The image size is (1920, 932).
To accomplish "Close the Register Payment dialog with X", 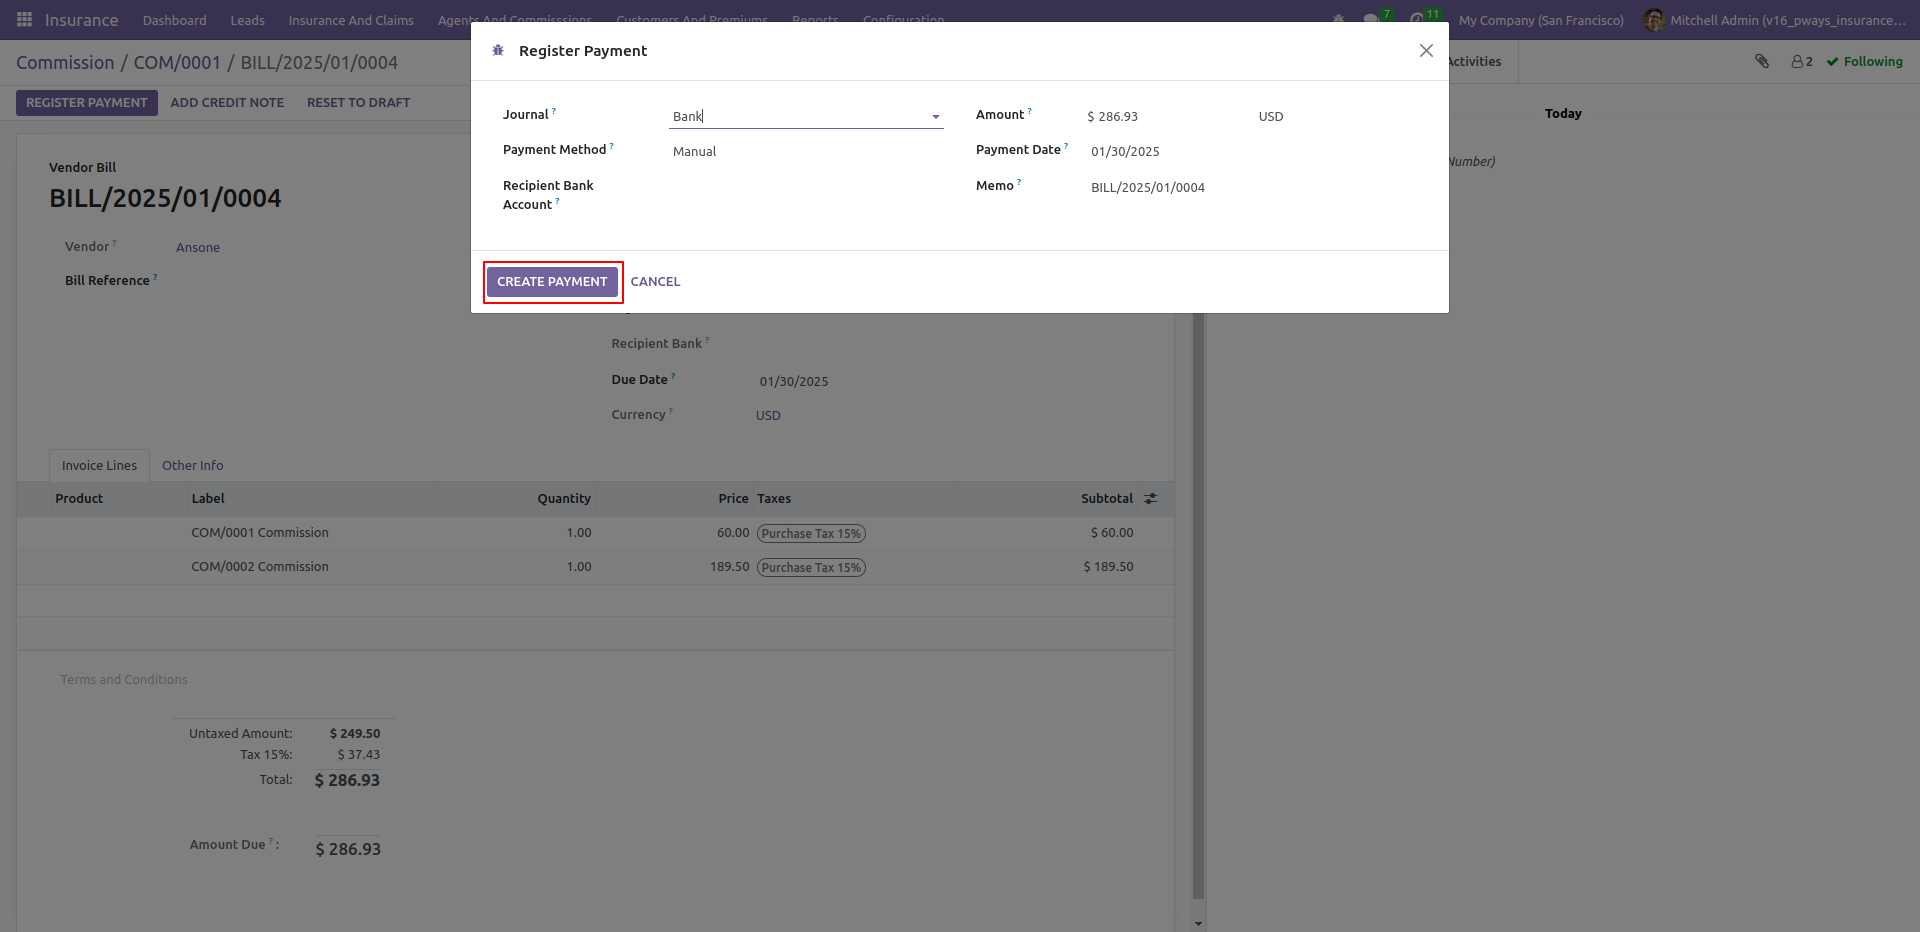I will click(x=1426, y=51).
